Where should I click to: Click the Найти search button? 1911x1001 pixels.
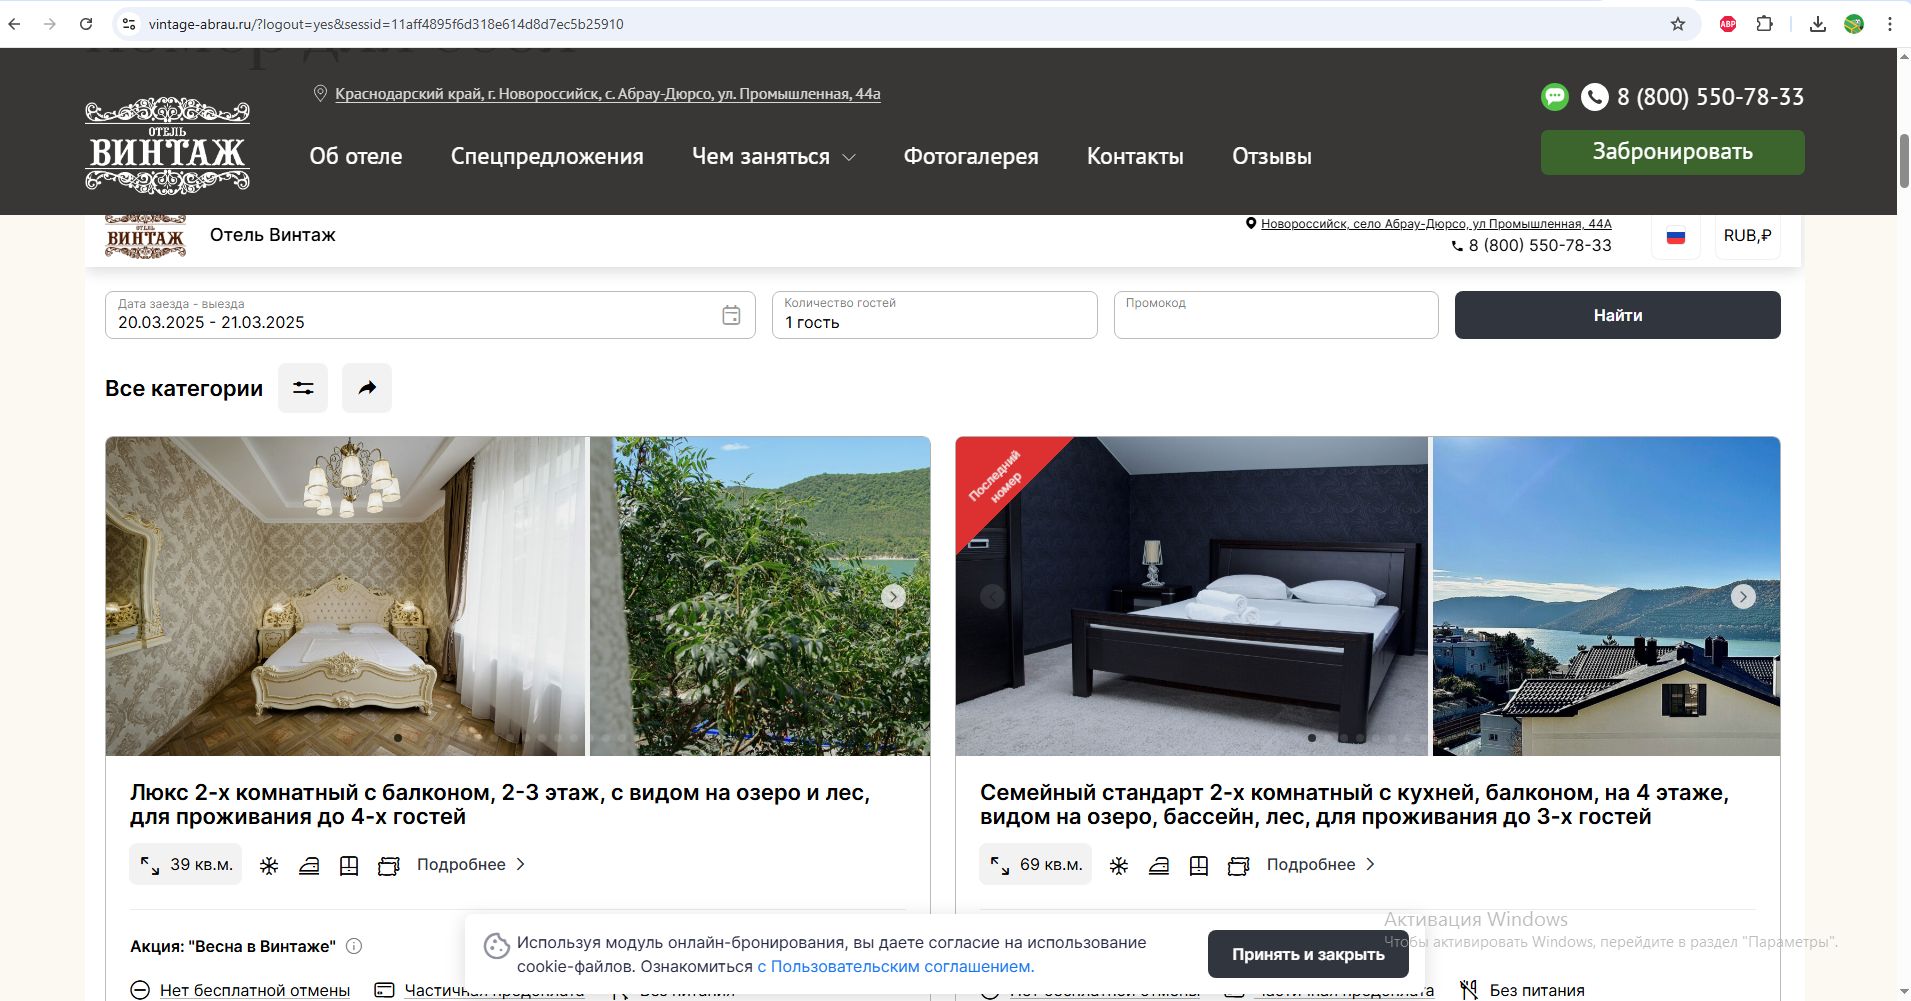(1617, 315)
